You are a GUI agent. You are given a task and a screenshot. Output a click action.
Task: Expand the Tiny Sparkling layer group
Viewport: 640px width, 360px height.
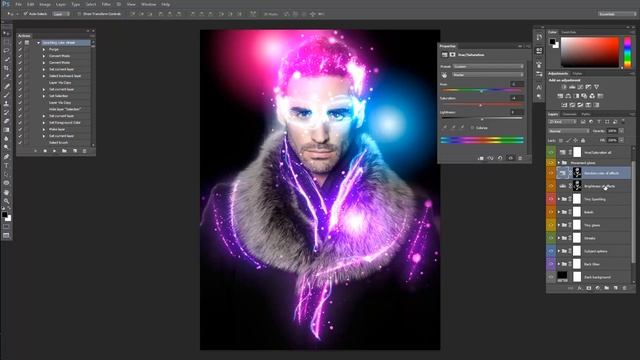point(559,199)
